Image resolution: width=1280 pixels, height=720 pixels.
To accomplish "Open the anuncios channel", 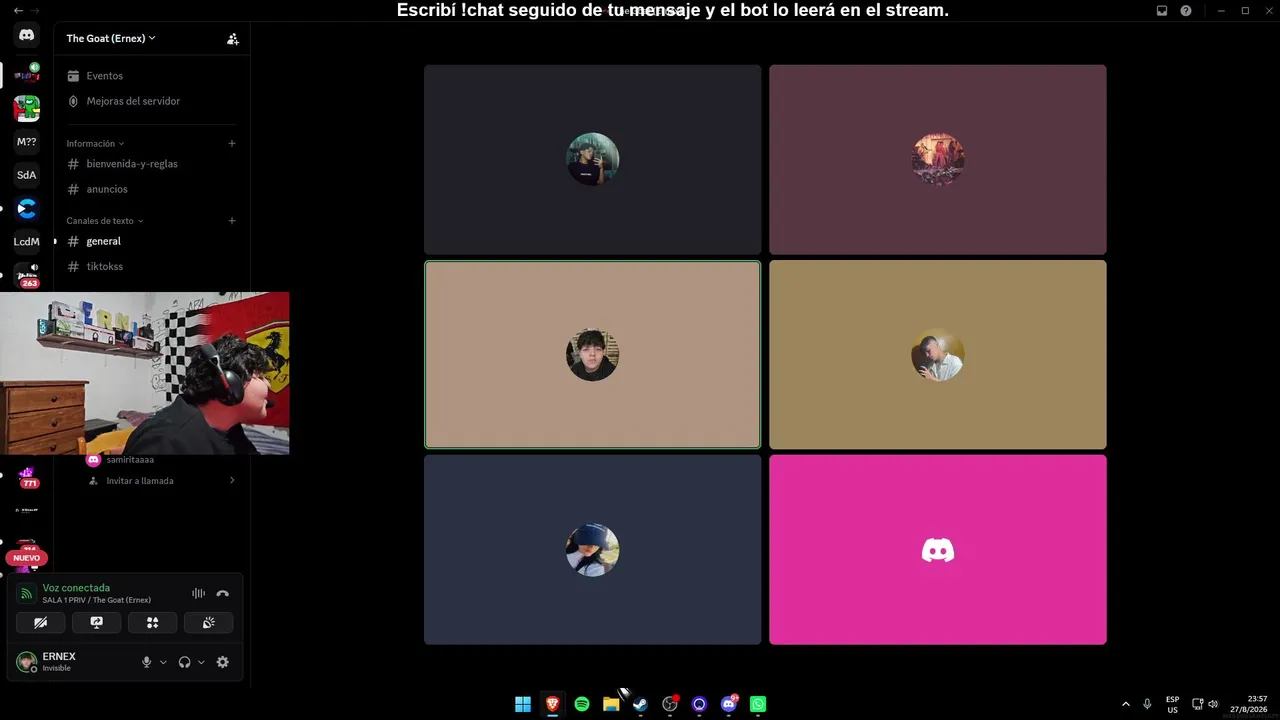I will 152,189.
